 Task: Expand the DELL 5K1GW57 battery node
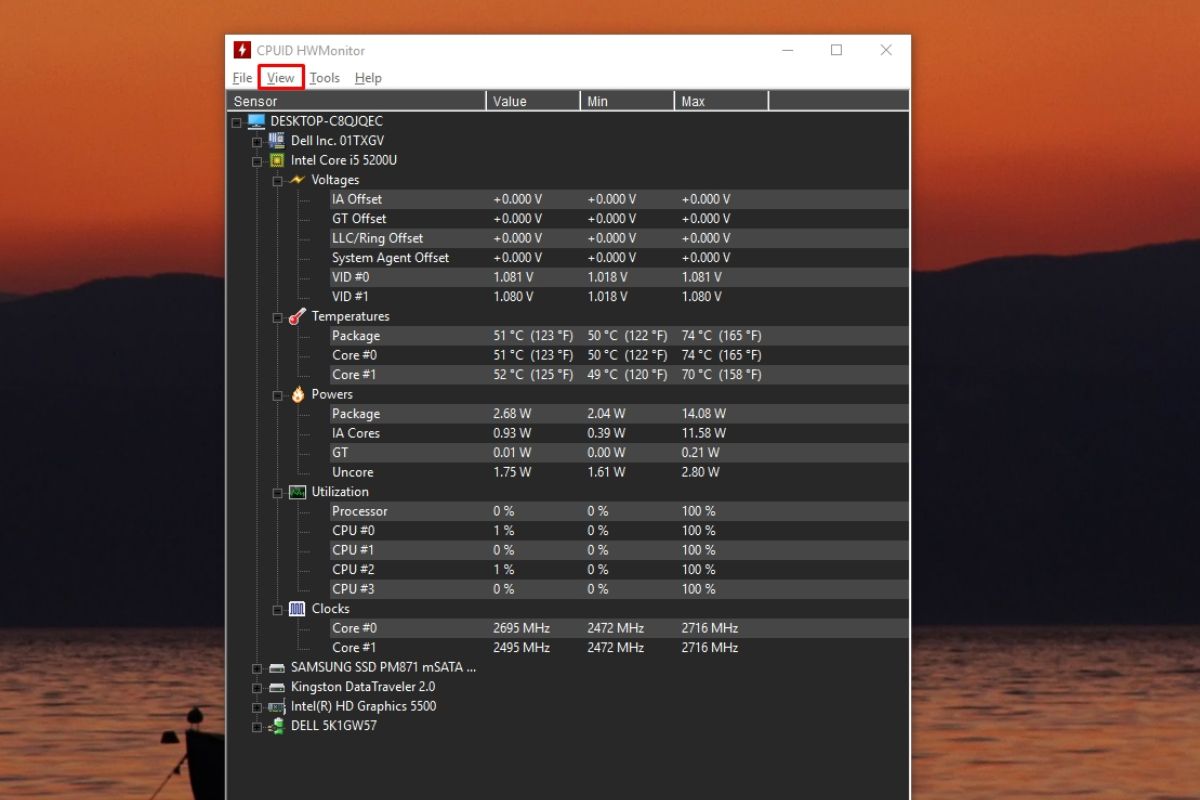click(x=257, y=726)
